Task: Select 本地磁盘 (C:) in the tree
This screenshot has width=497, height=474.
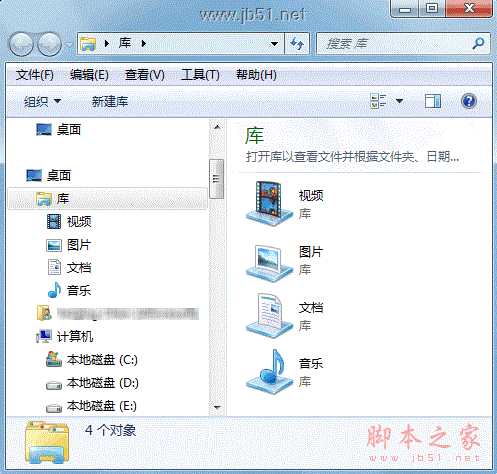Action: point(92,360)
